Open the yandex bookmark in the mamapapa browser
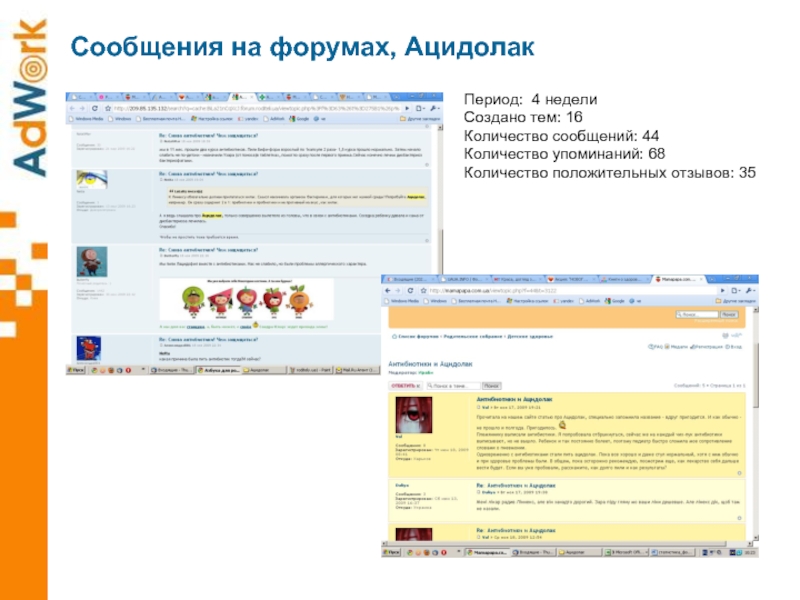Viewport: 800px width, 600px height. (563, 301)
